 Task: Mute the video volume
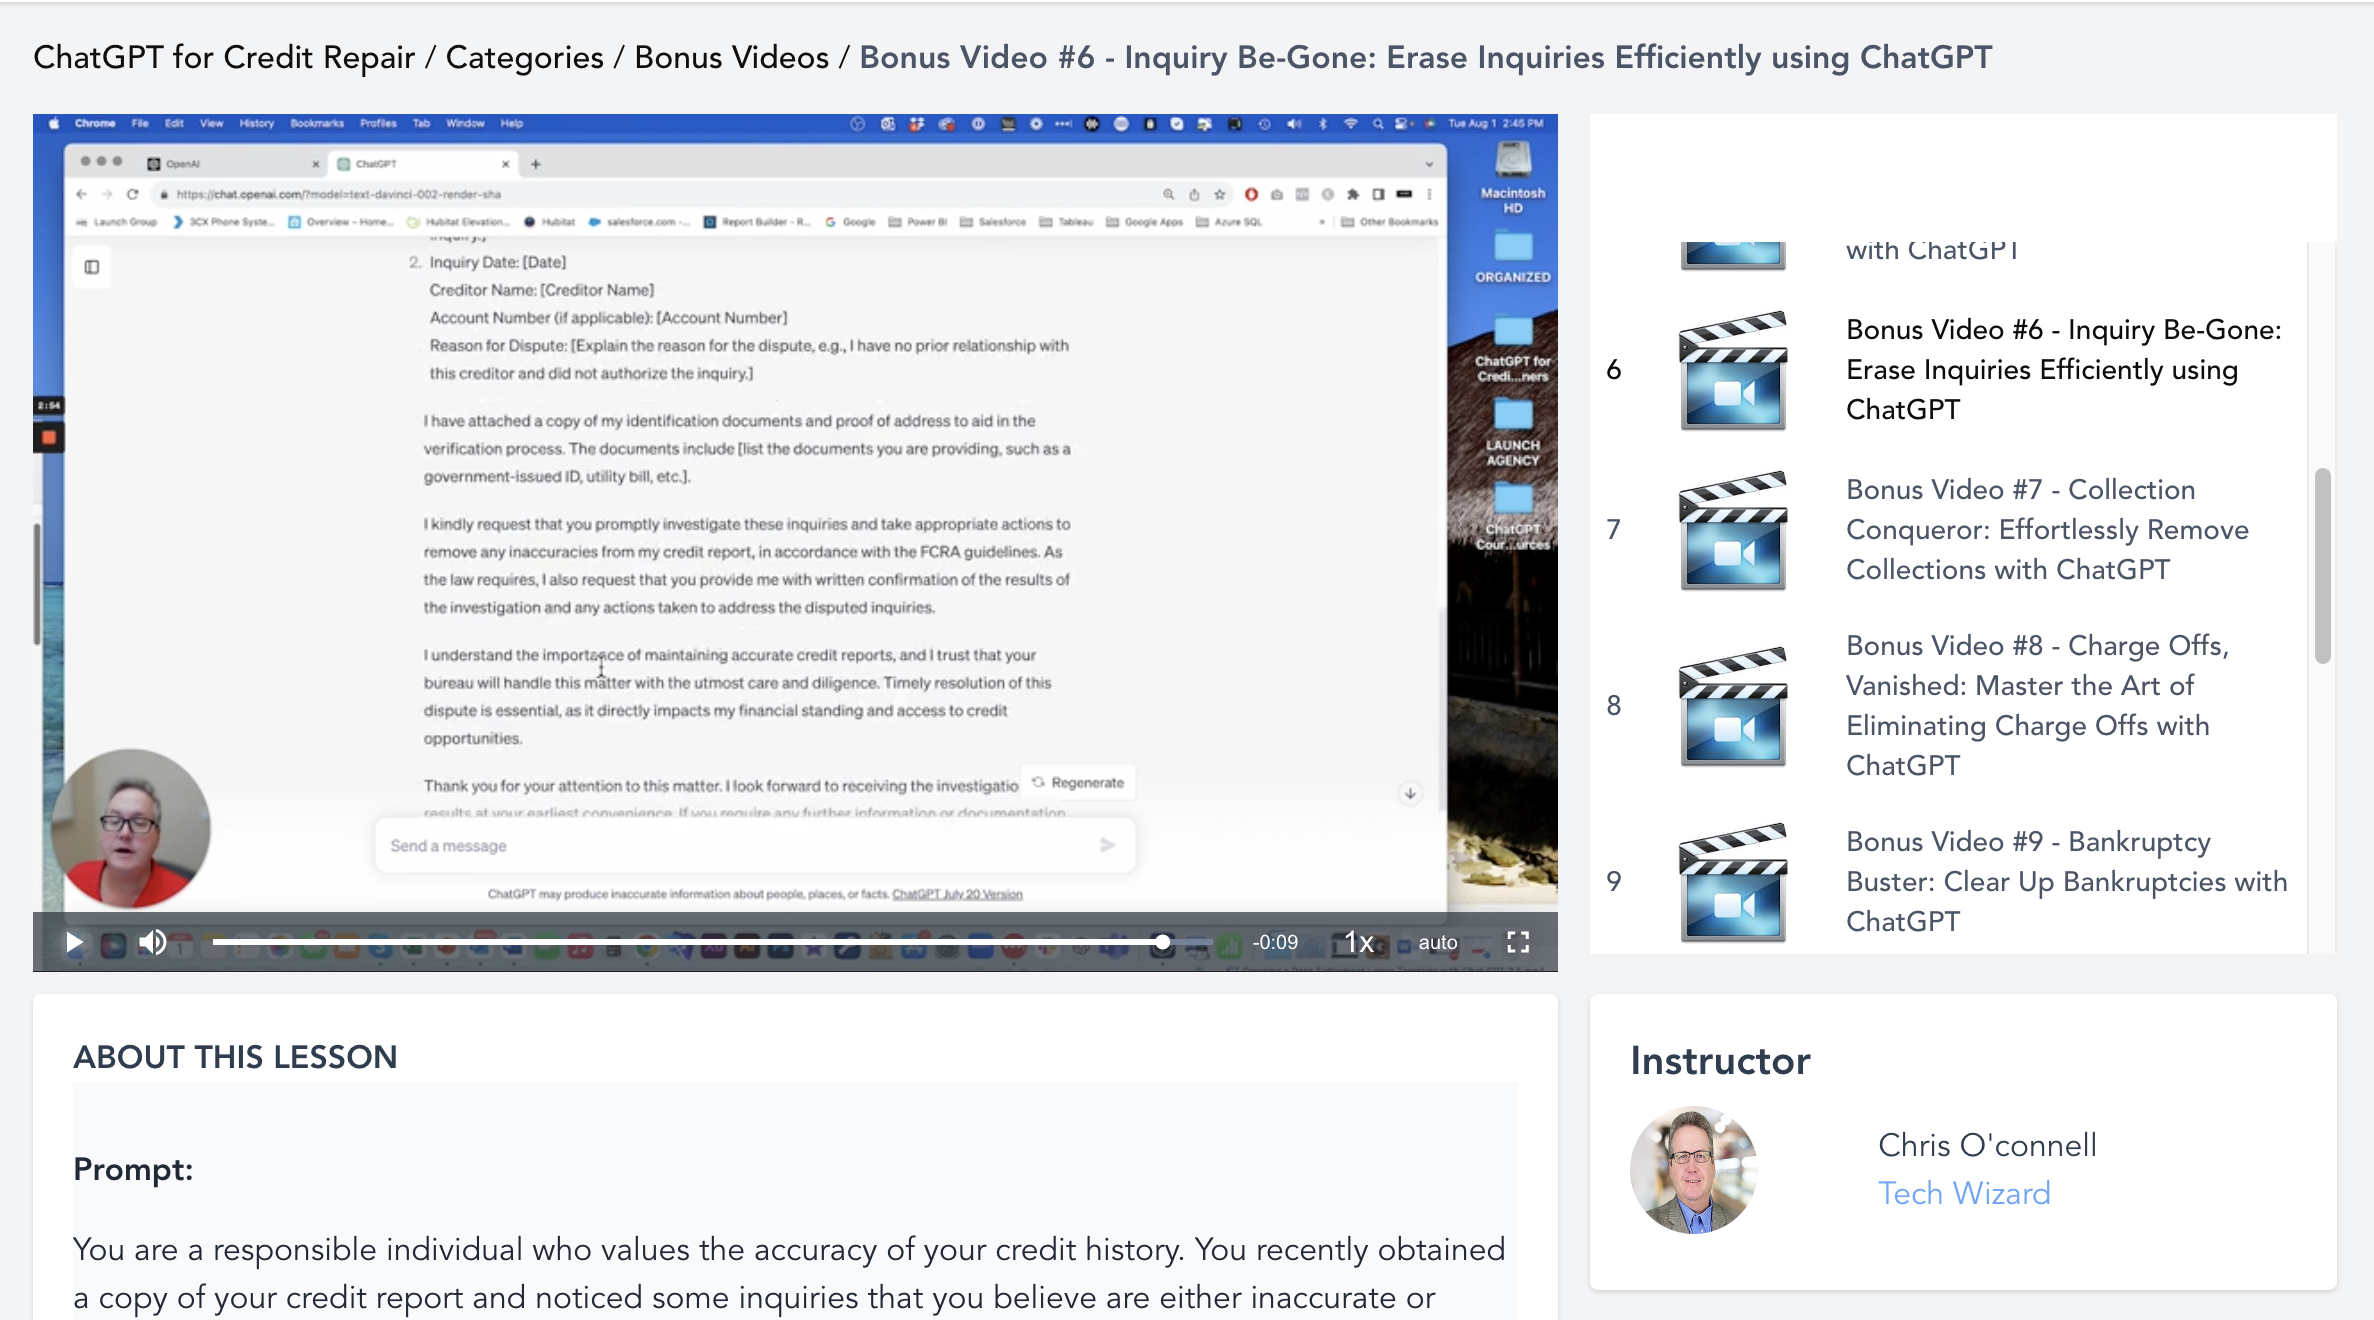[152, 942]
